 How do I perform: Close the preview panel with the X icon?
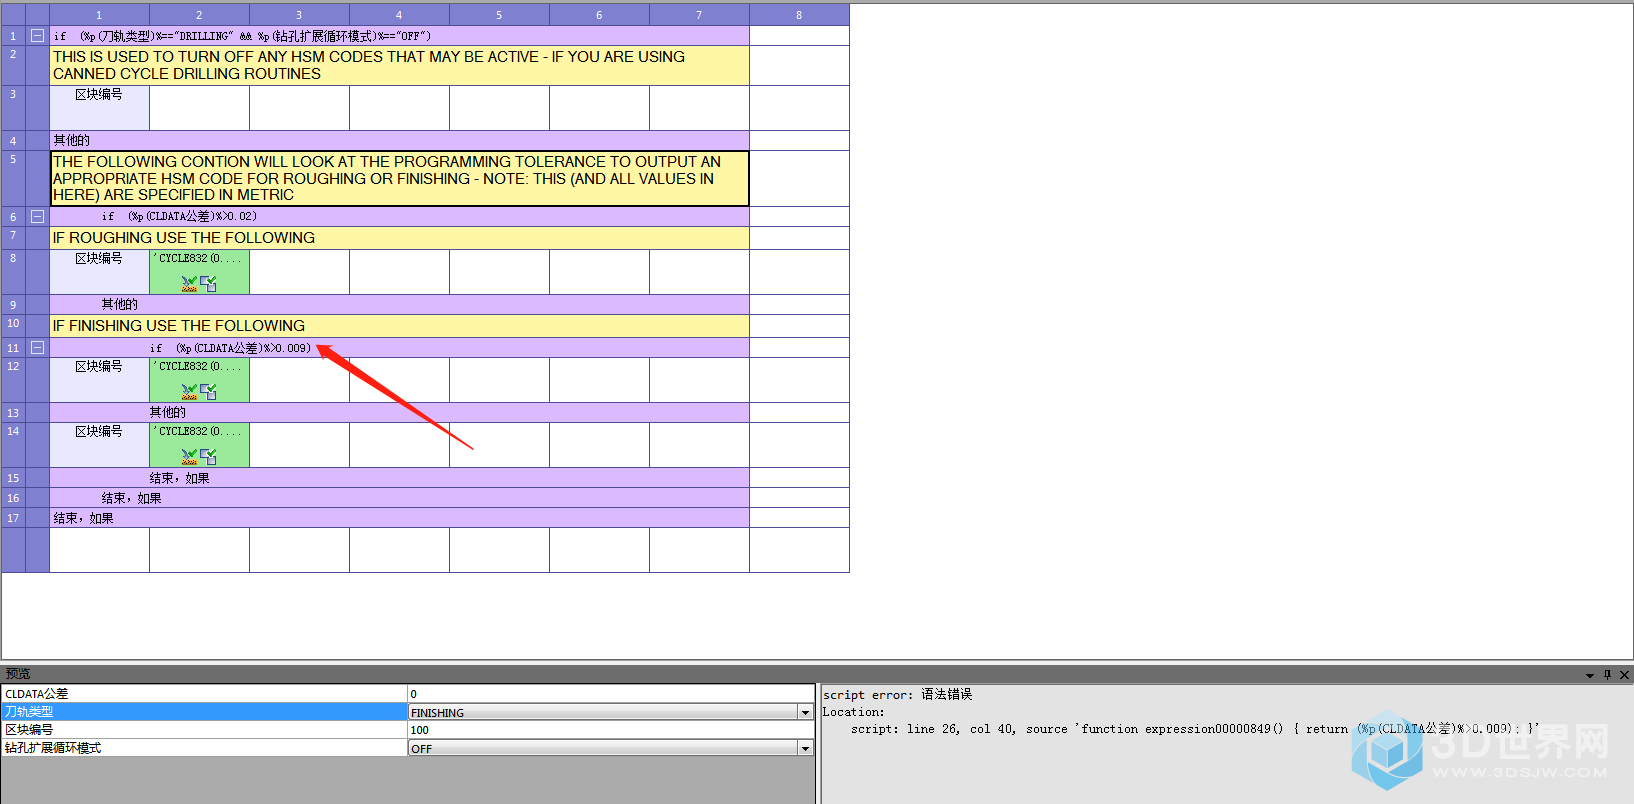coord(1624,675)
